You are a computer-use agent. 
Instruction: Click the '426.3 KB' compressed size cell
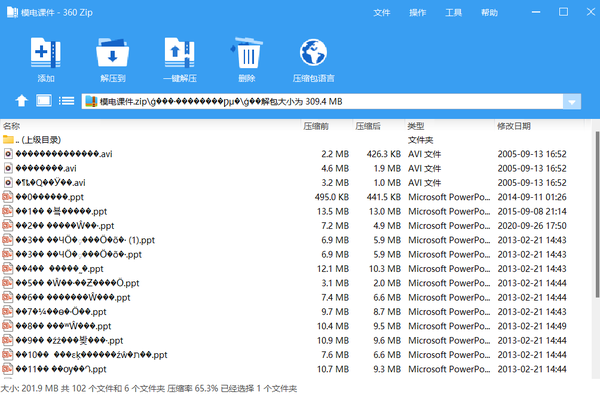click(x=383, y=154)
